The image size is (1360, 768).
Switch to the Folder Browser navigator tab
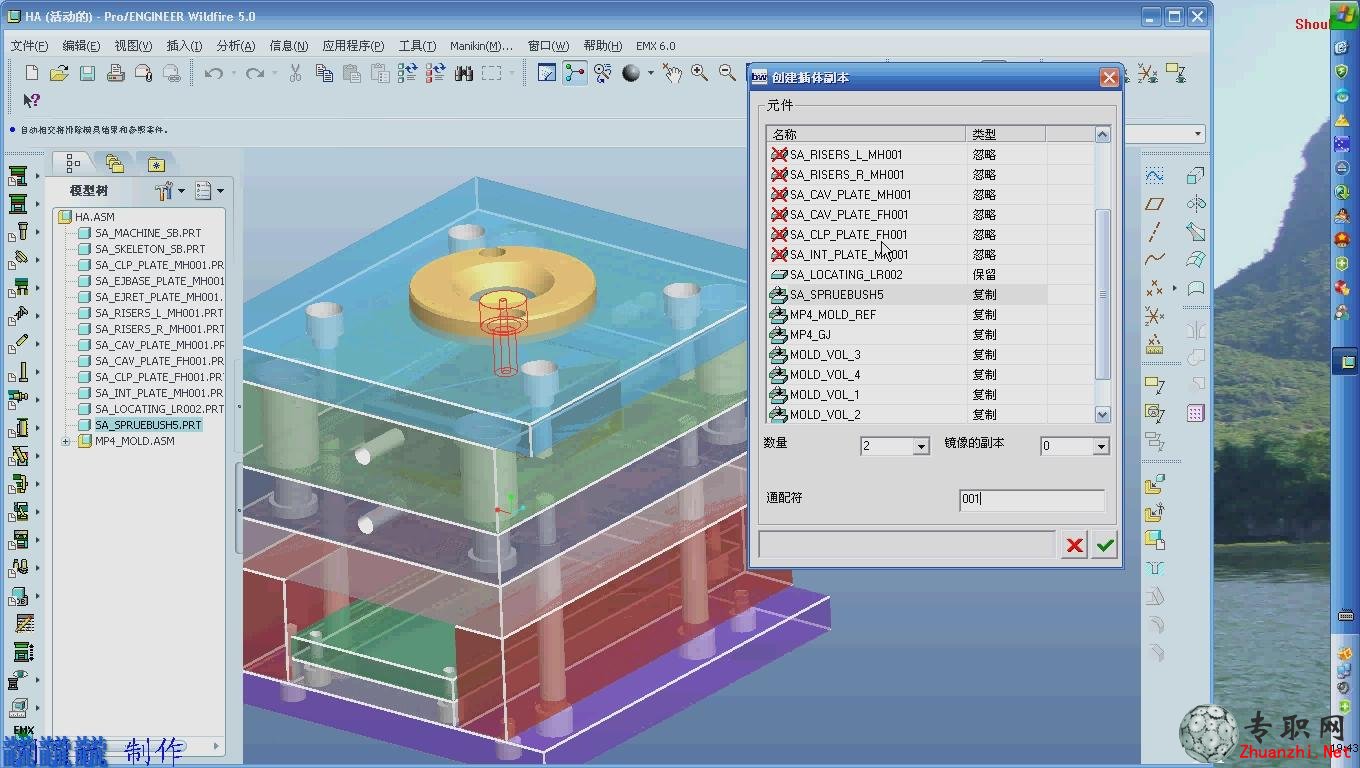(114, 163)
